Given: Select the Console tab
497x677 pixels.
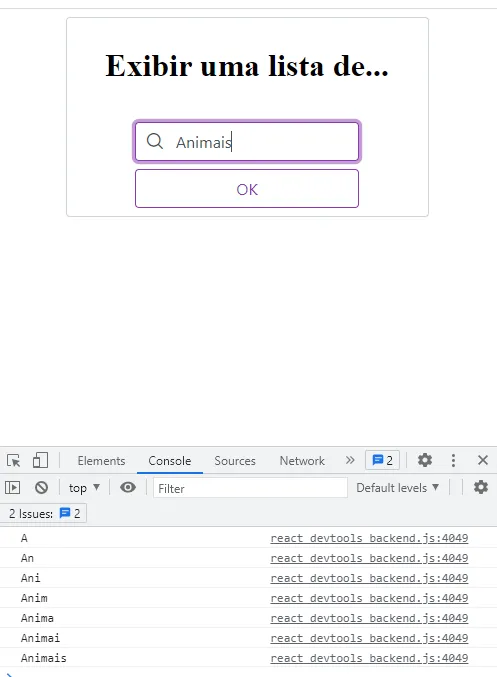Looking at the screenshot, I should (170, 461).
